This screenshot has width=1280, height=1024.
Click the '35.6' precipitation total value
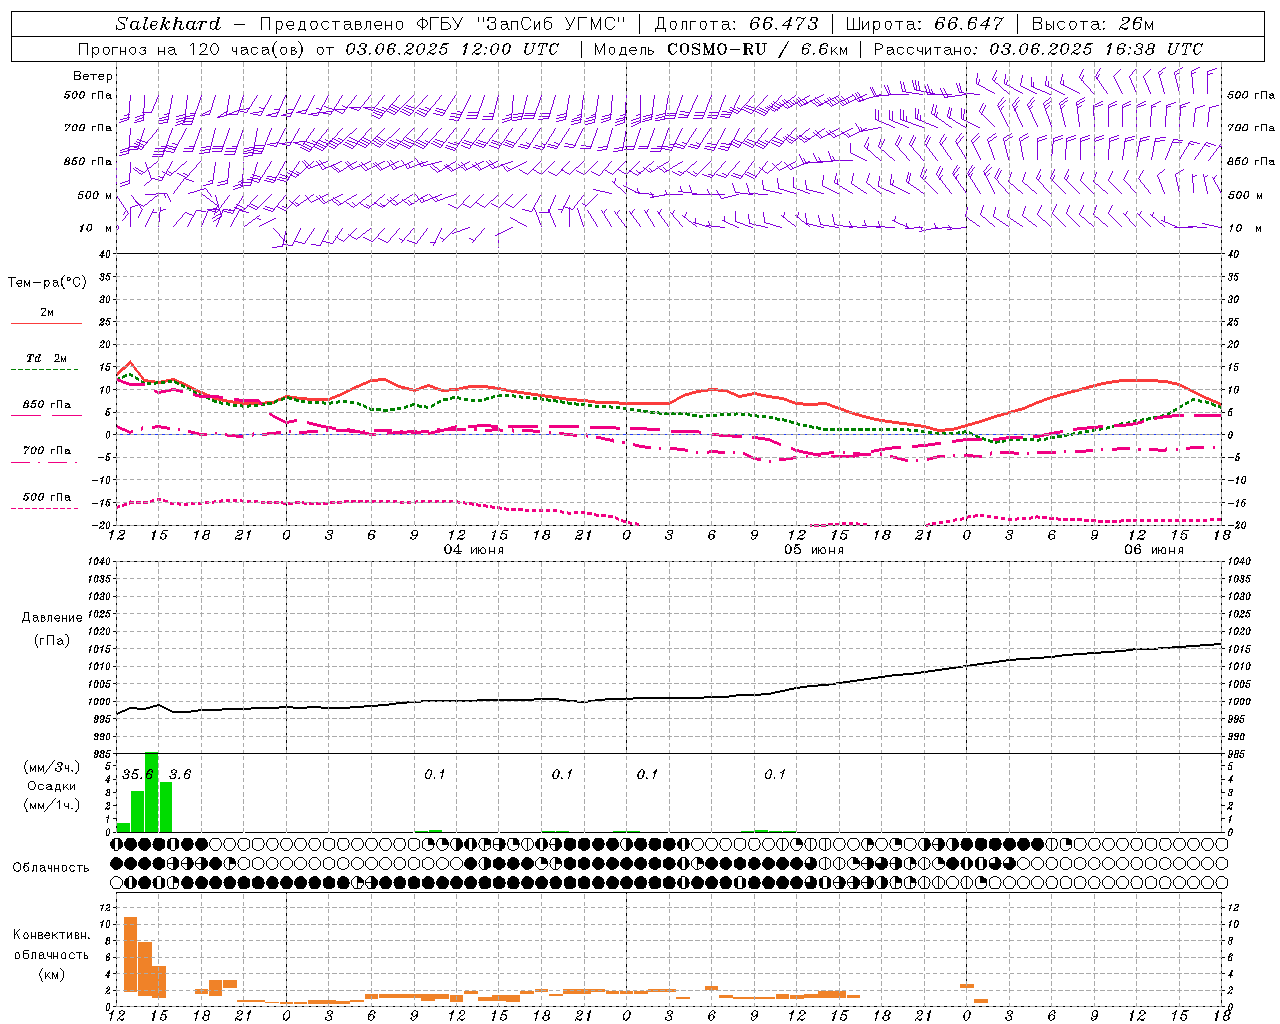[x=137, y=775]
